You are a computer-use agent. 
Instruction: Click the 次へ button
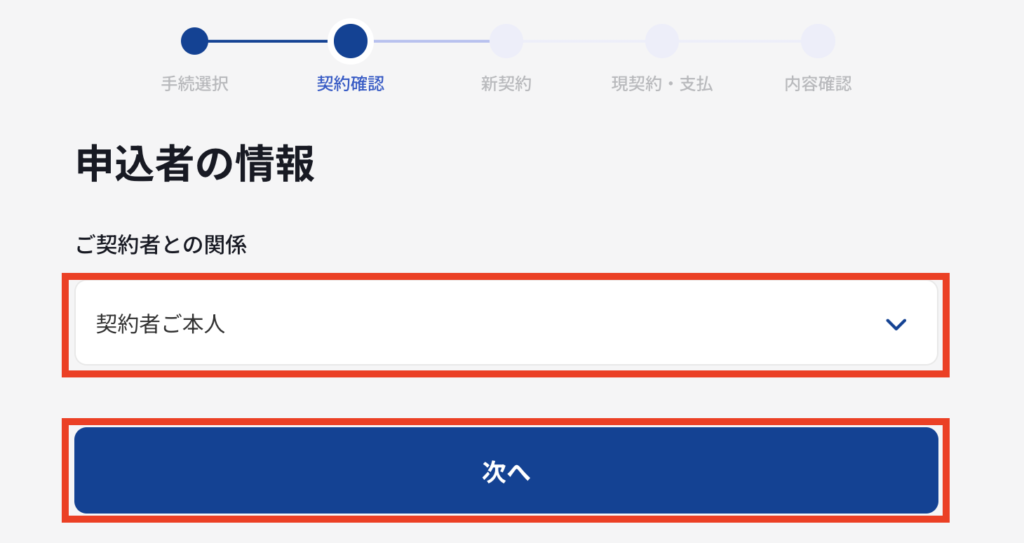point(506,470)
